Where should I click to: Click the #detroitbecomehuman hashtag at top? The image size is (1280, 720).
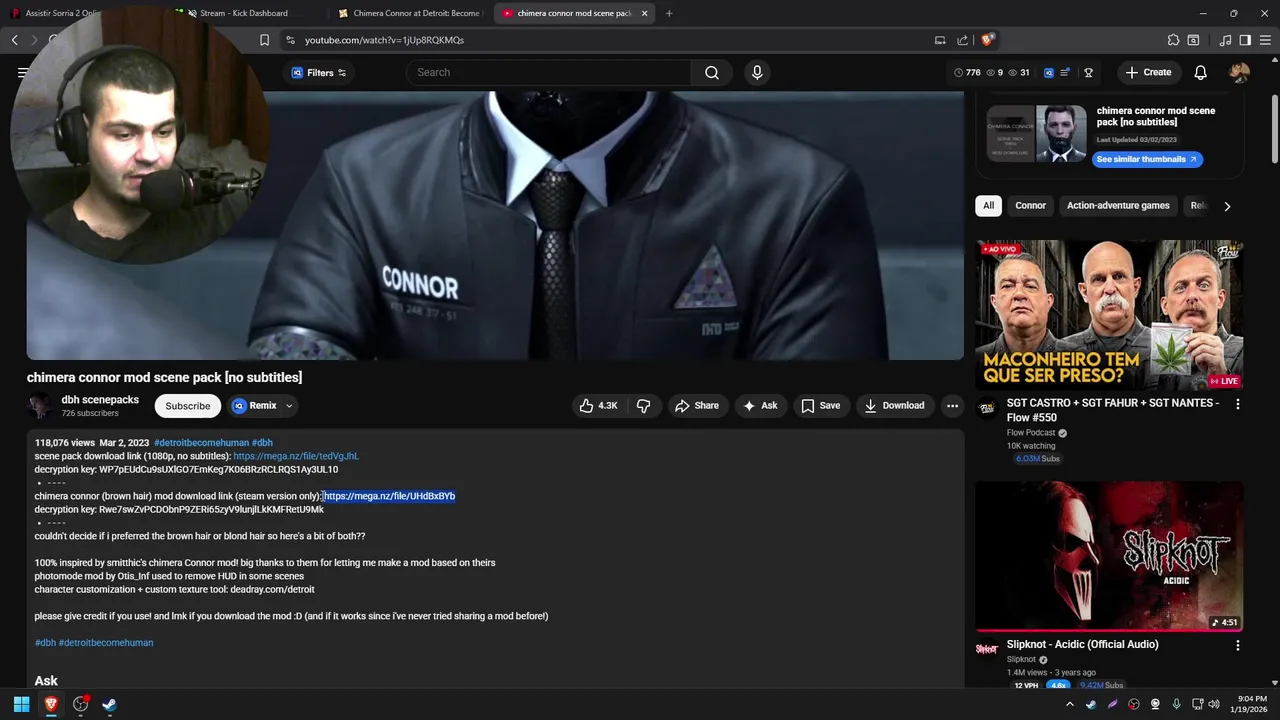click(201, 442)
